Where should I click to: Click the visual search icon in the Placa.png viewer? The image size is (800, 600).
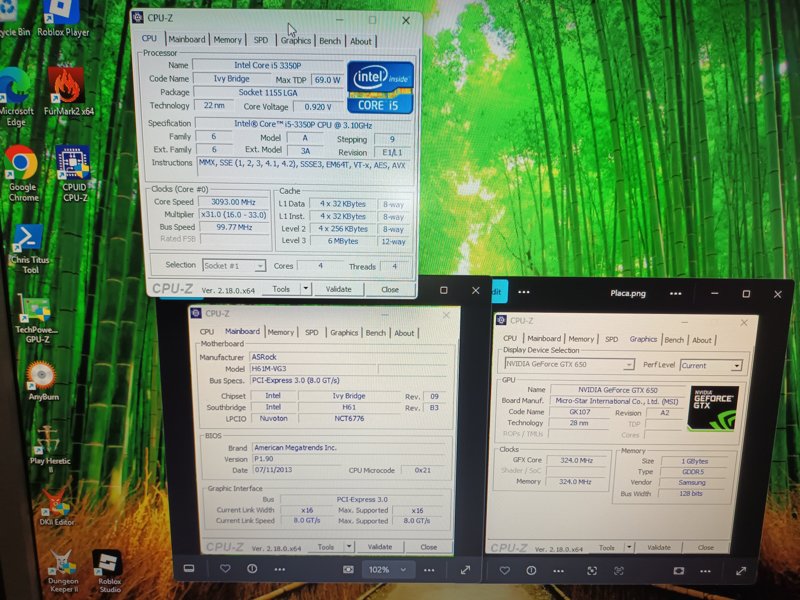click(x=592, y=571)
